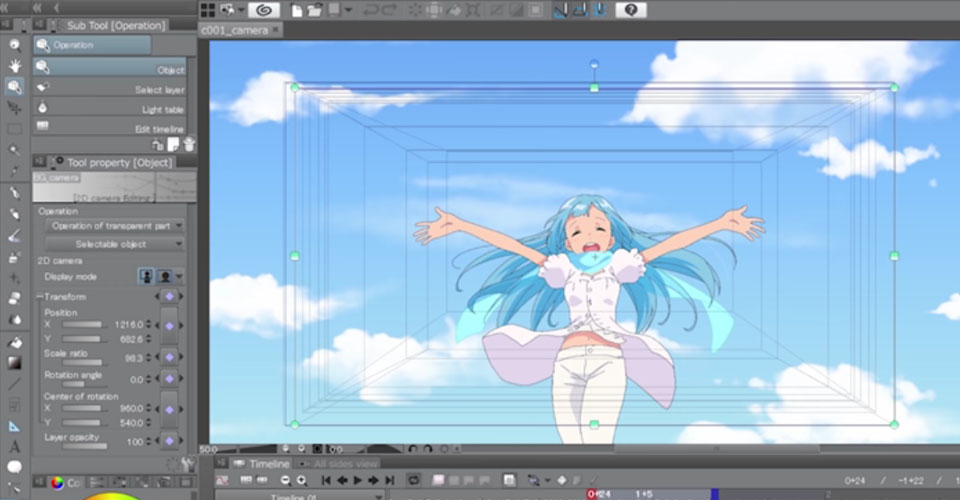Open the Tool property [Object] palette tab
Image resolution: width=960 pixels, height=500 pixels.
coord(114,162)
